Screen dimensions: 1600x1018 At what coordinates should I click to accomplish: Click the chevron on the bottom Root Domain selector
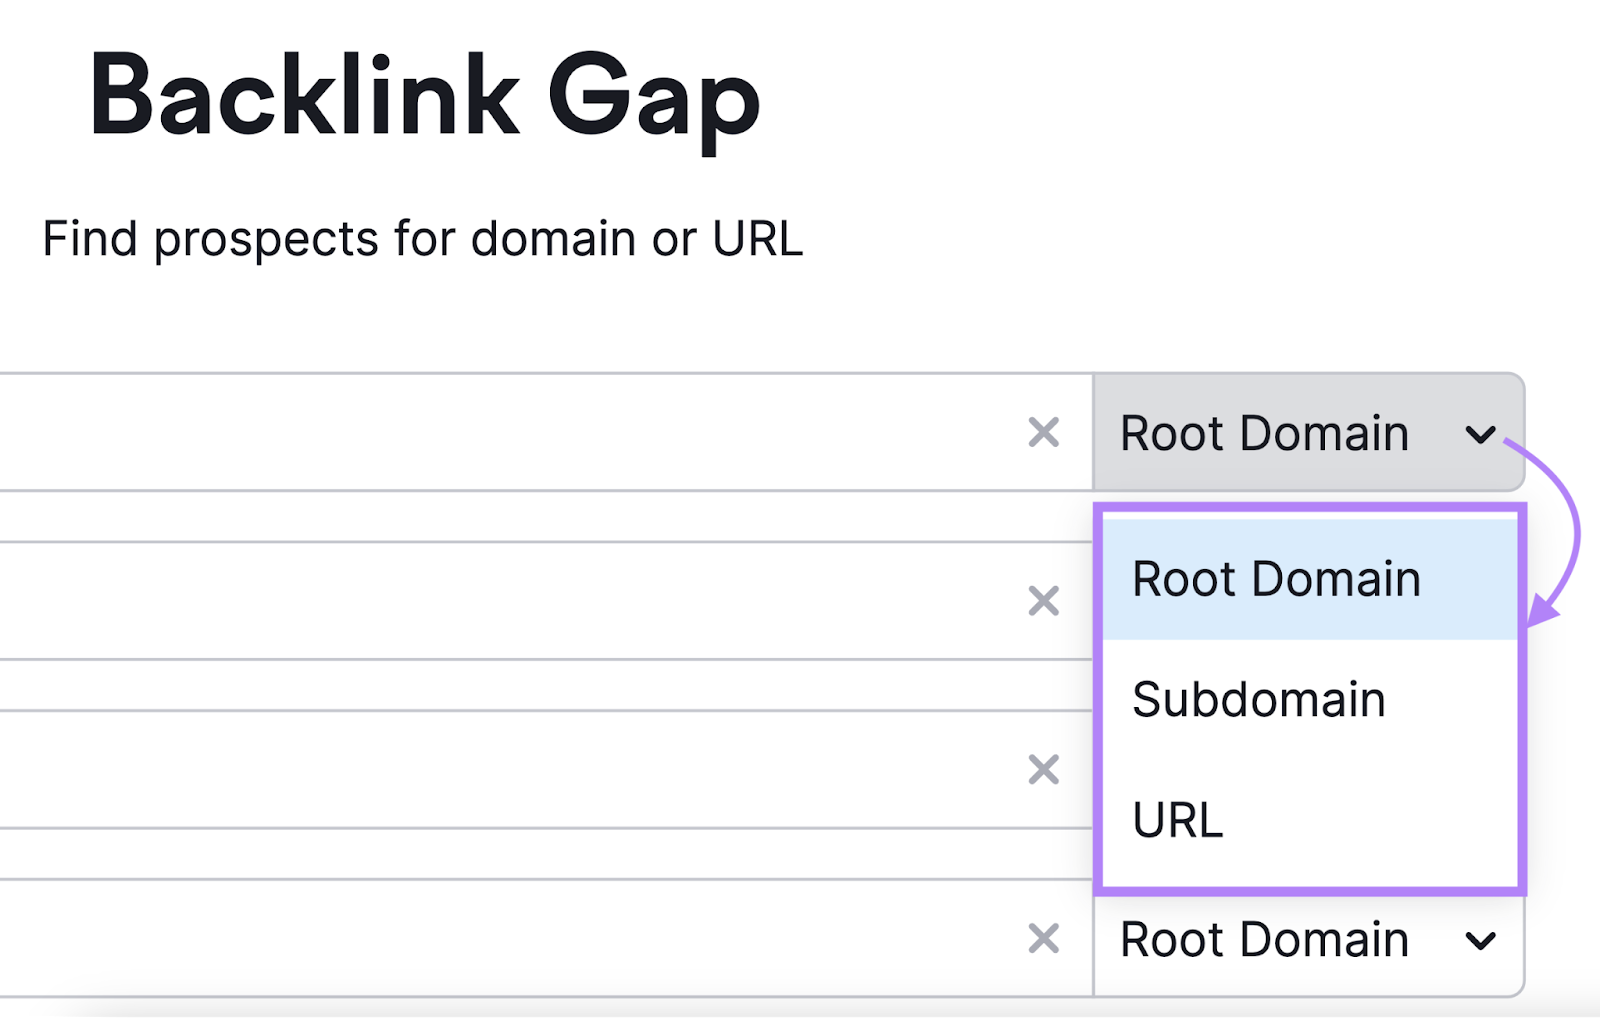[x=1481, y=941]
